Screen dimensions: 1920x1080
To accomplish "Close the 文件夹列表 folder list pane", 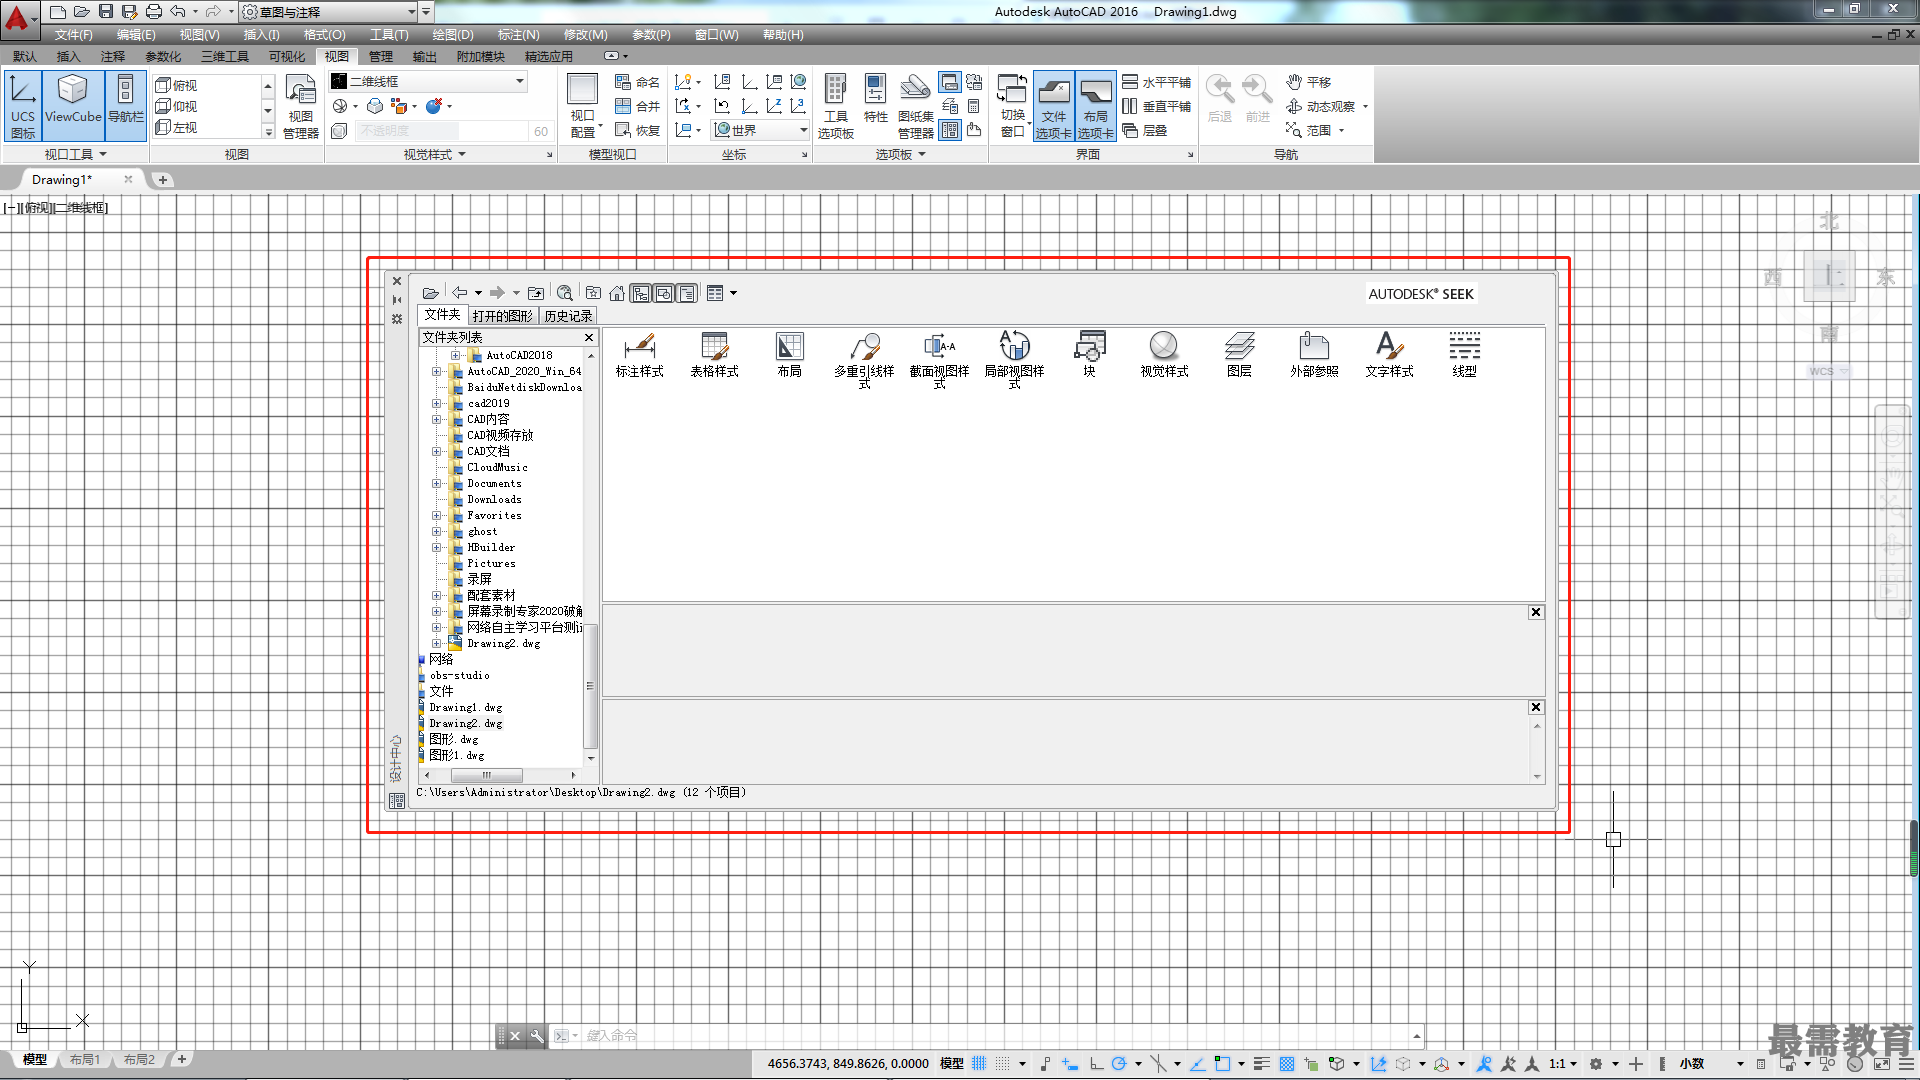I will pos(589,337).
